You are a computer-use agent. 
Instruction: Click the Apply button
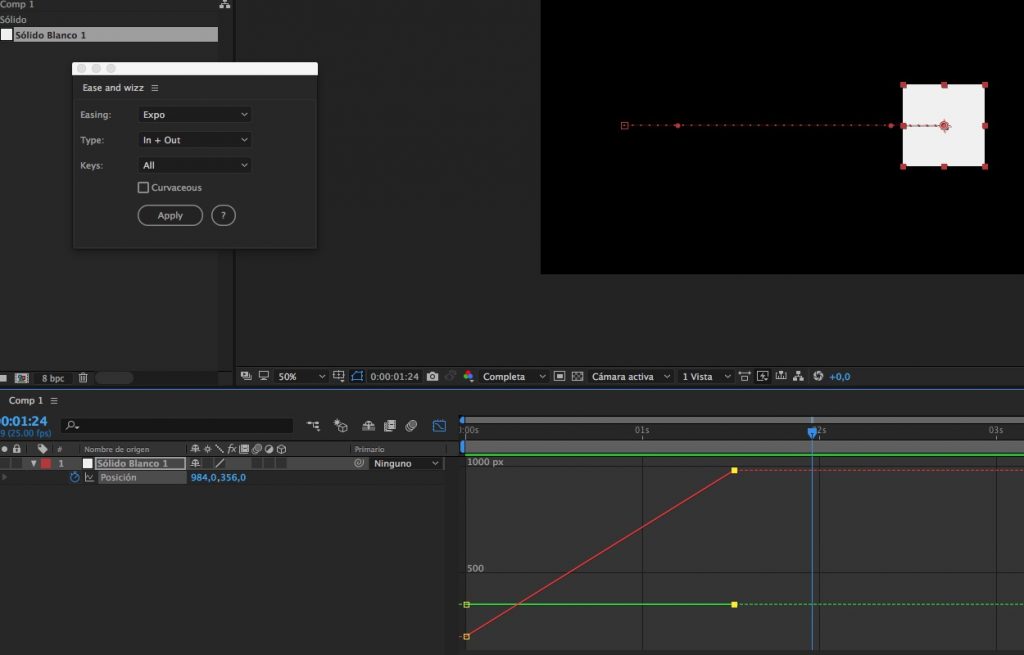(170, 215)
